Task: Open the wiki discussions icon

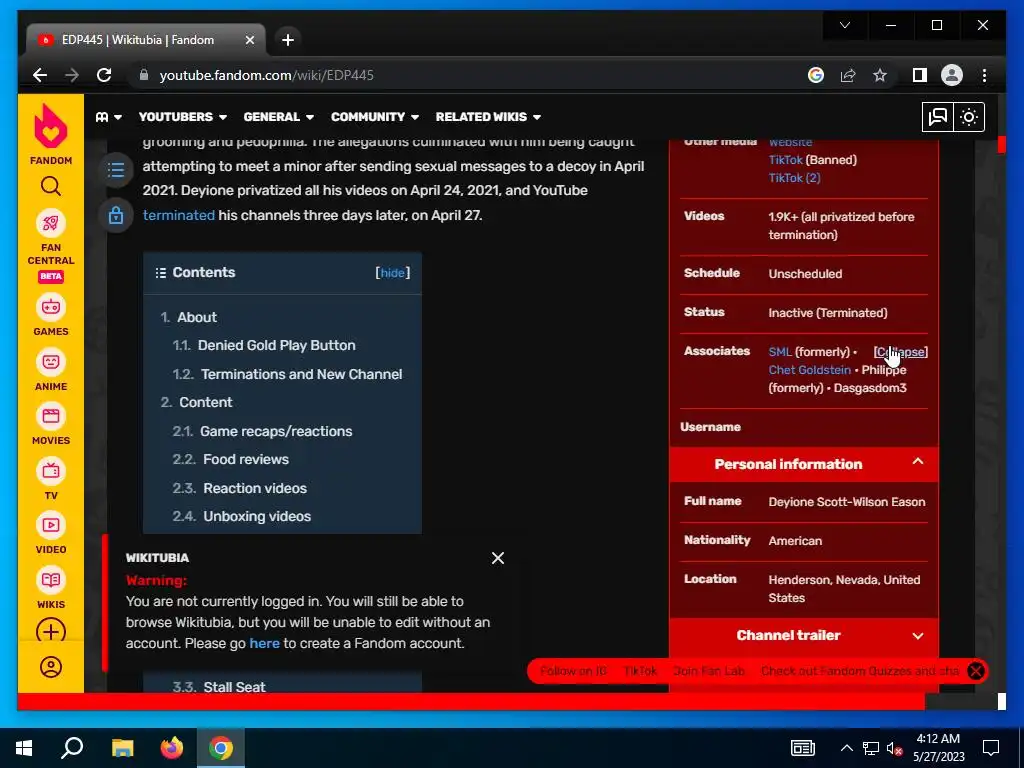Action: [x=938, y=117]
